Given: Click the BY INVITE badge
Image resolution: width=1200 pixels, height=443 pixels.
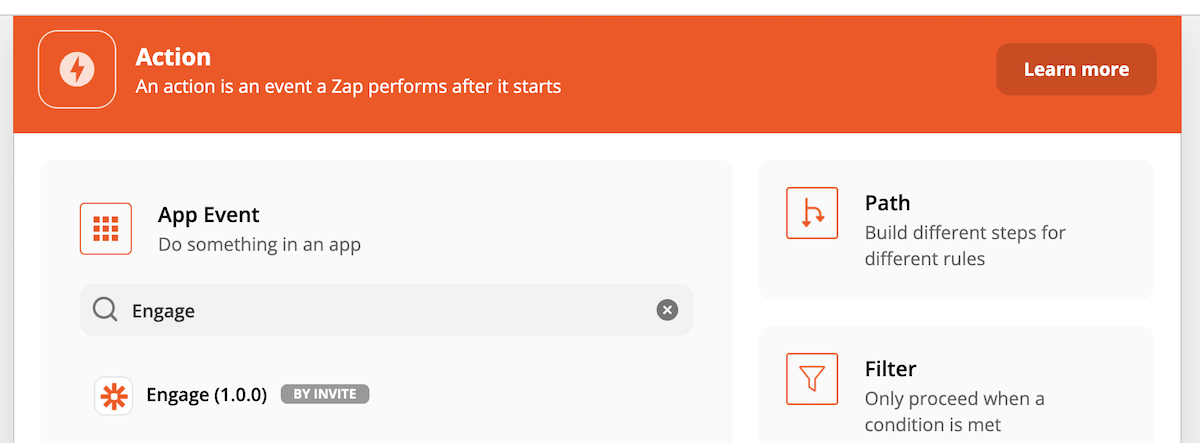Looking at the screenshot, I should pos(325,395).
